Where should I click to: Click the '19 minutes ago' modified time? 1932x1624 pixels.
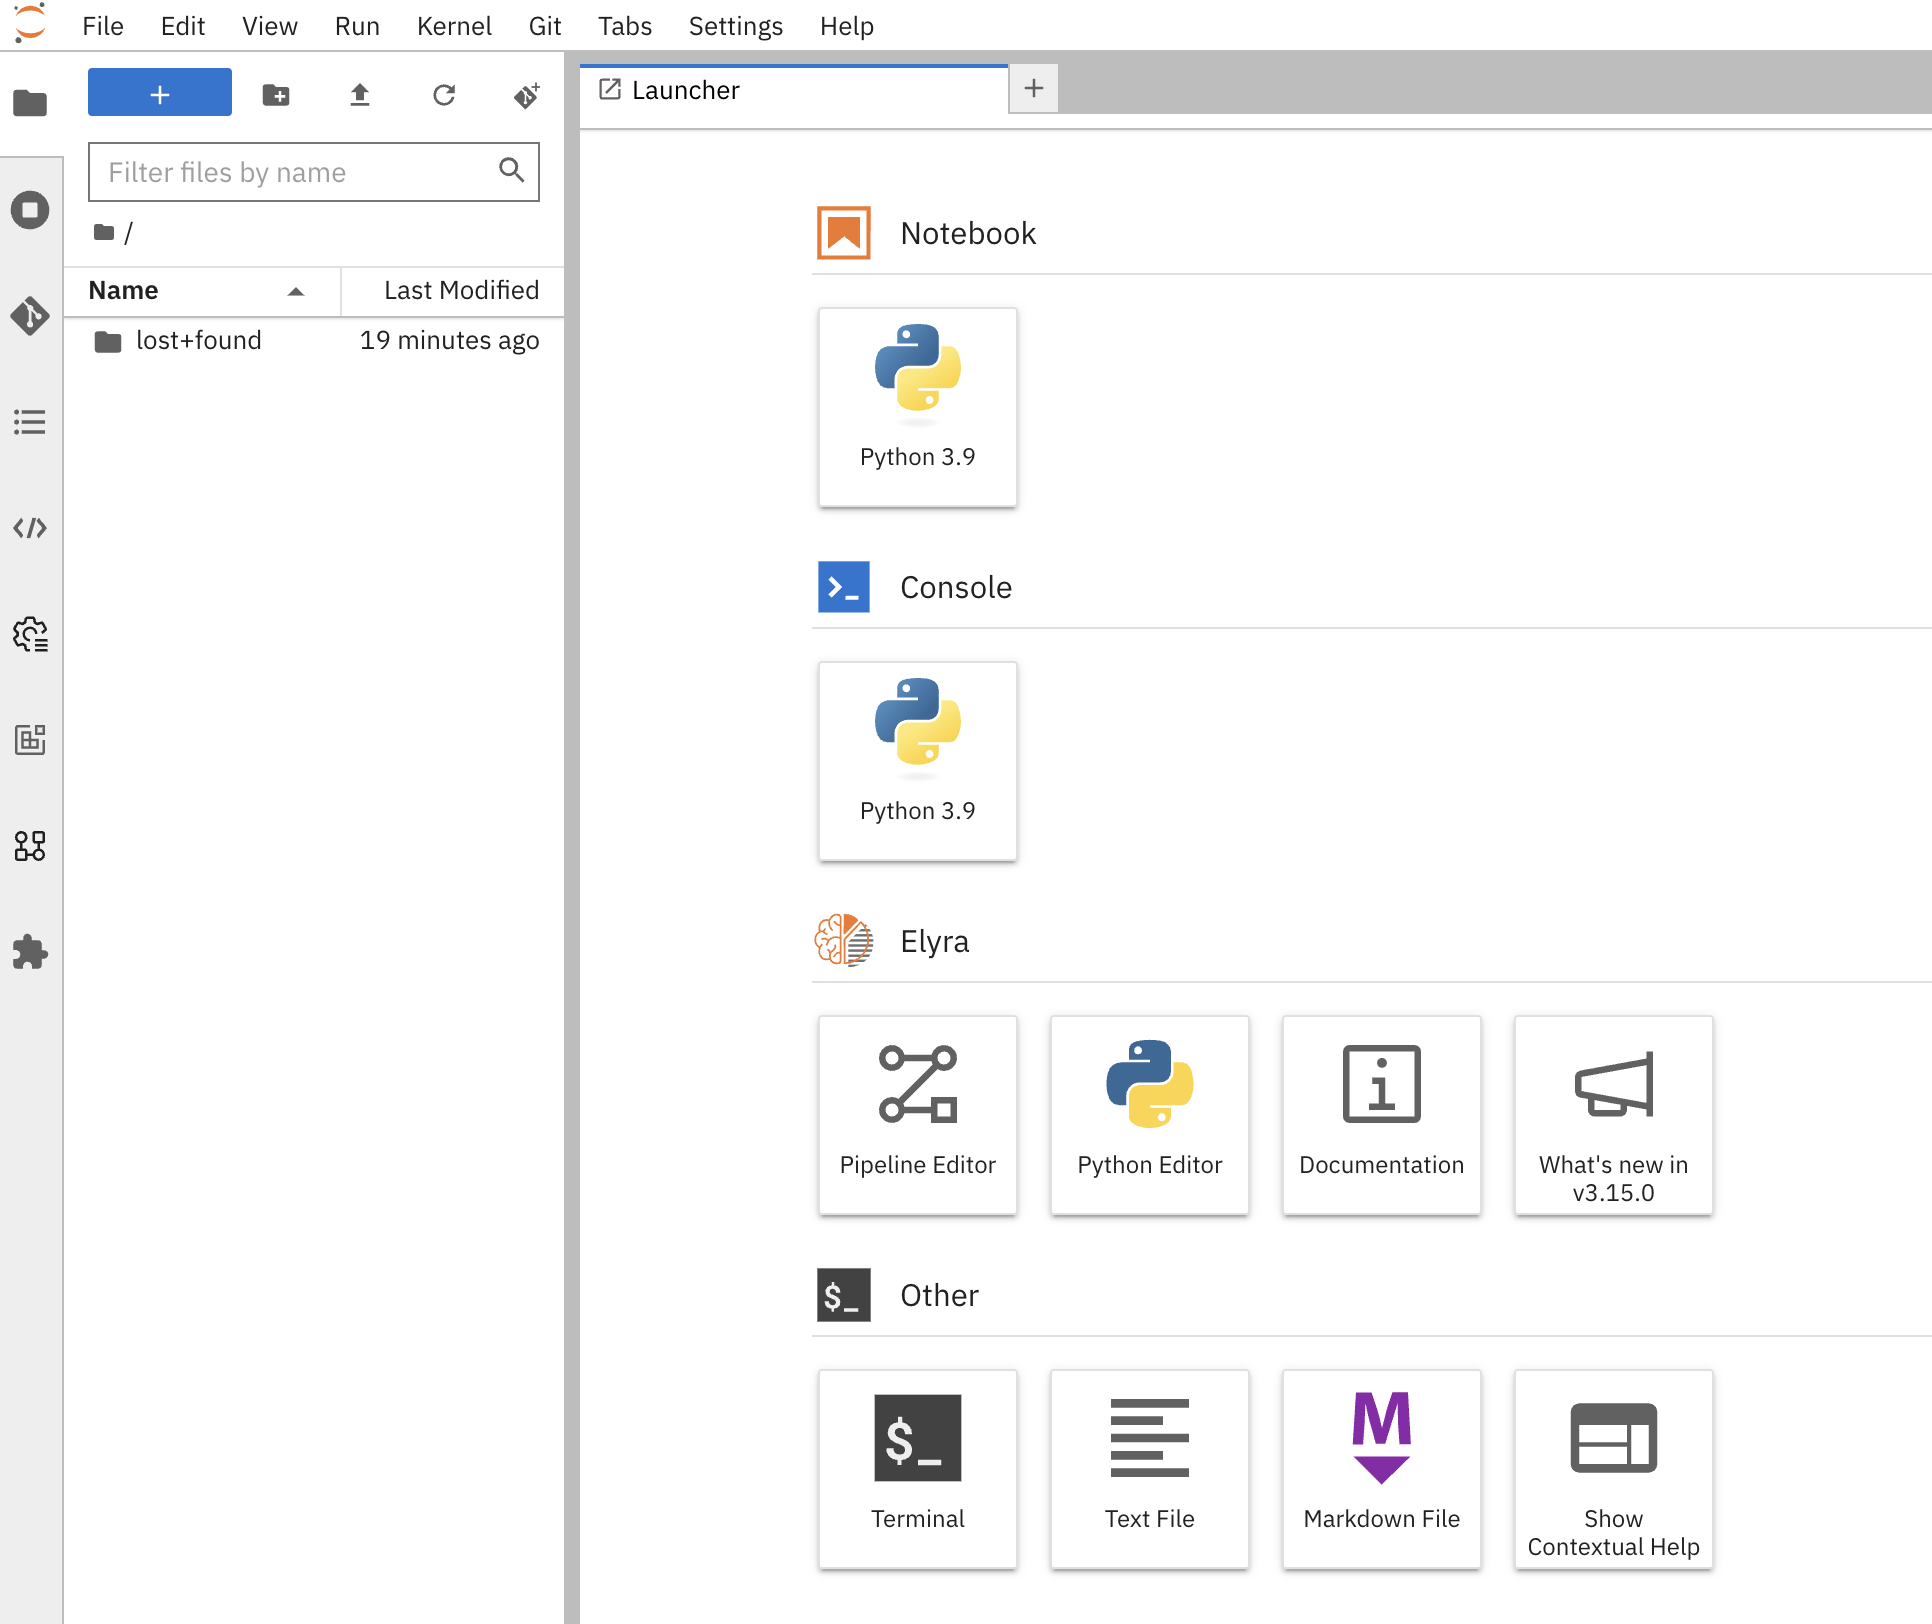click(x=449, y=341)
